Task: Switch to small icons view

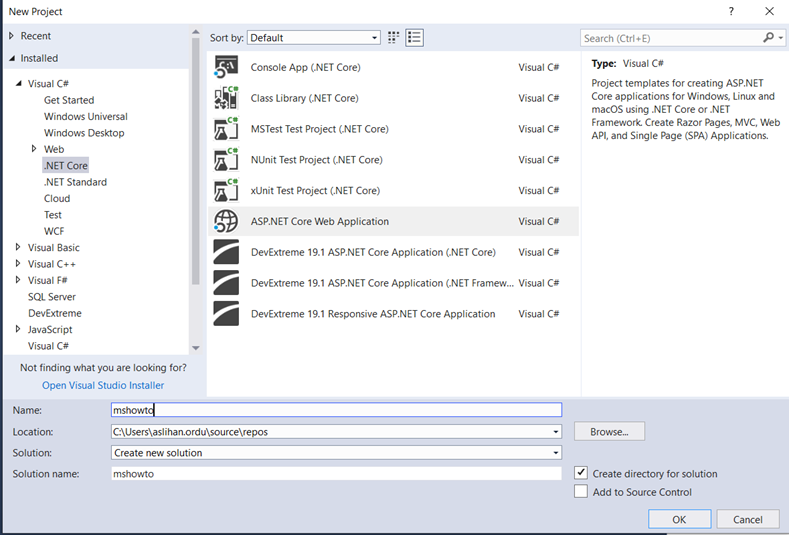Action: [393, 38]
